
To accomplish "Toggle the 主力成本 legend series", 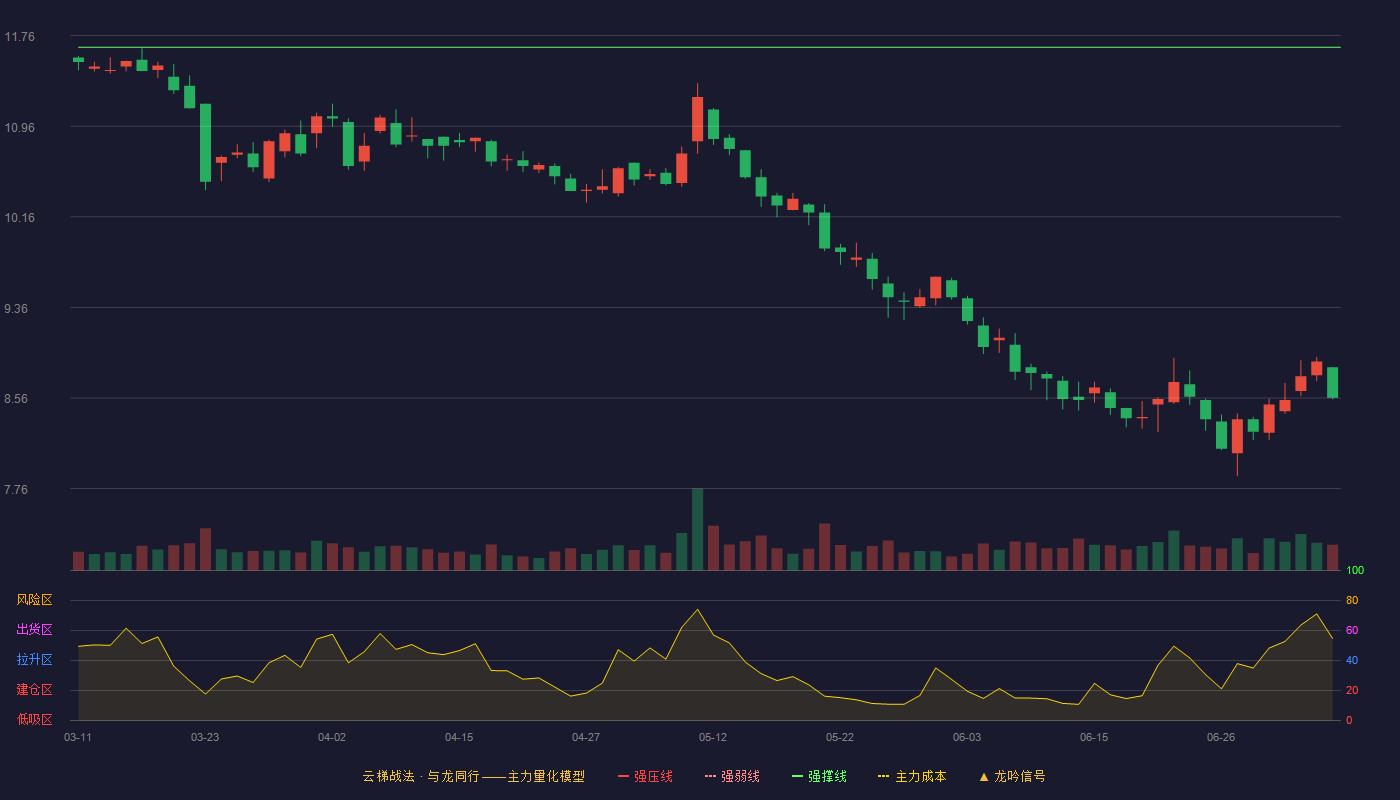I will [x=912, y=776].
